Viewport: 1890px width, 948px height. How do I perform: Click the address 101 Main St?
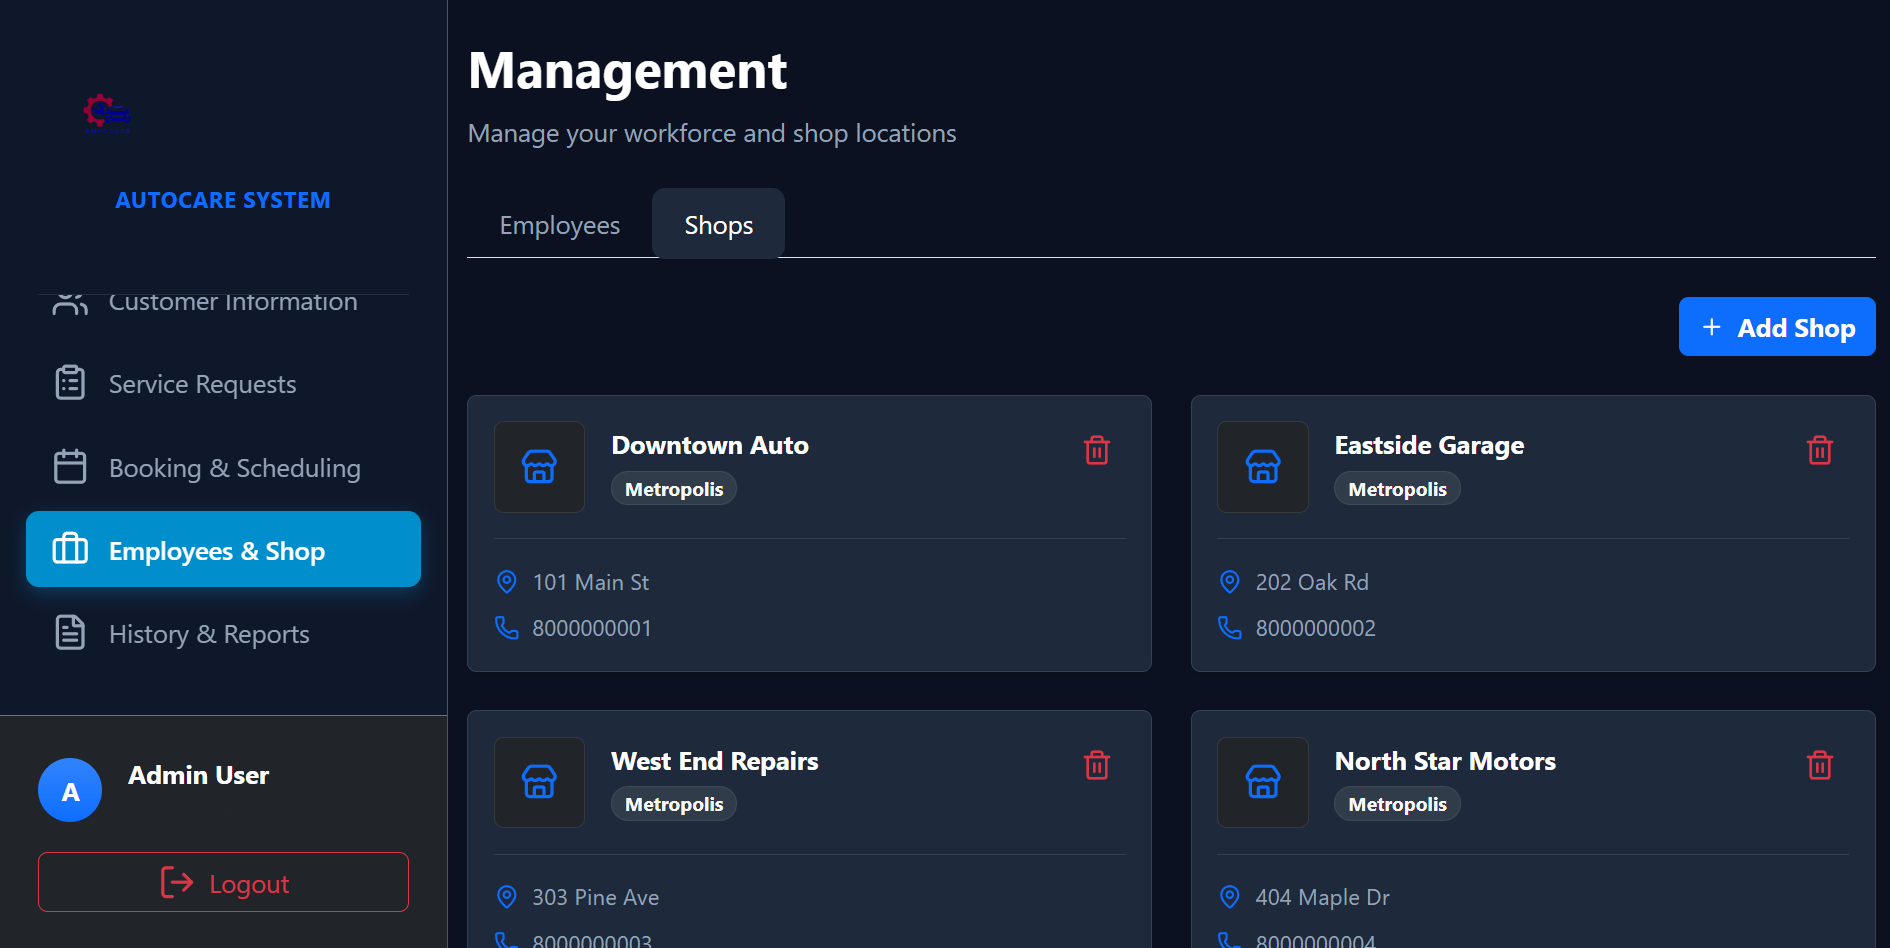[591, 582]
